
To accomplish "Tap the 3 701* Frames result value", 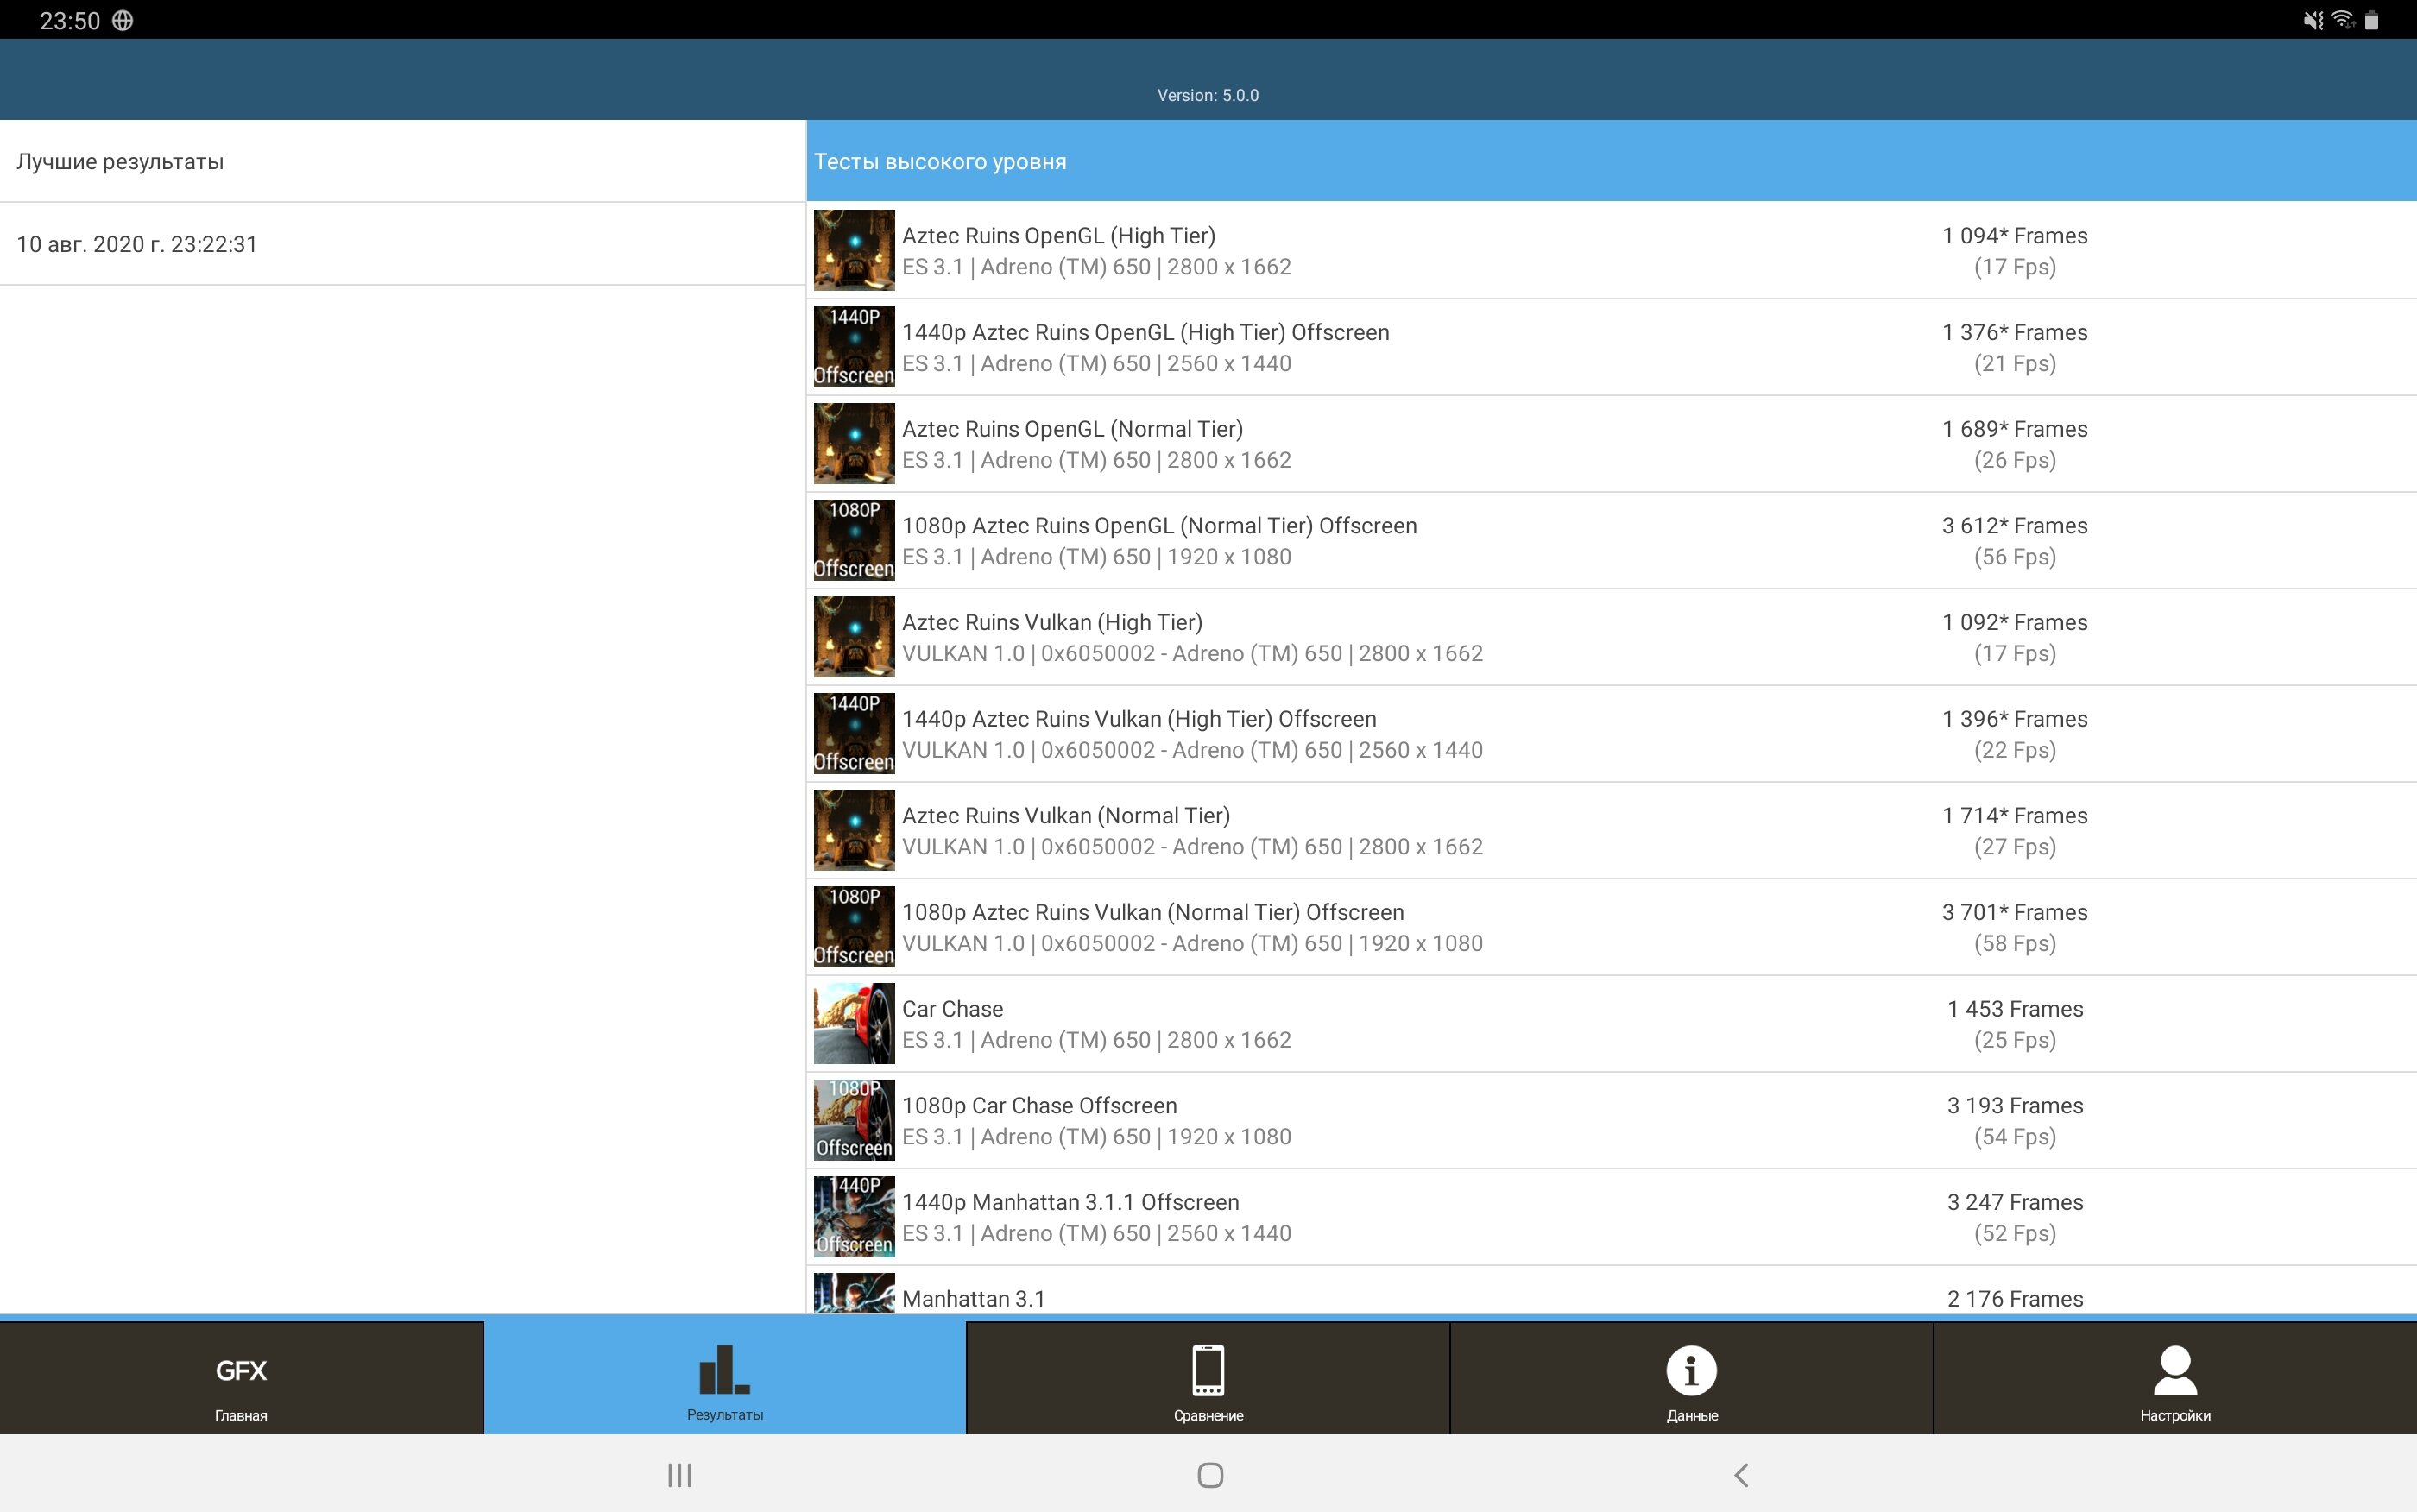I will [x=2015, y=912].
